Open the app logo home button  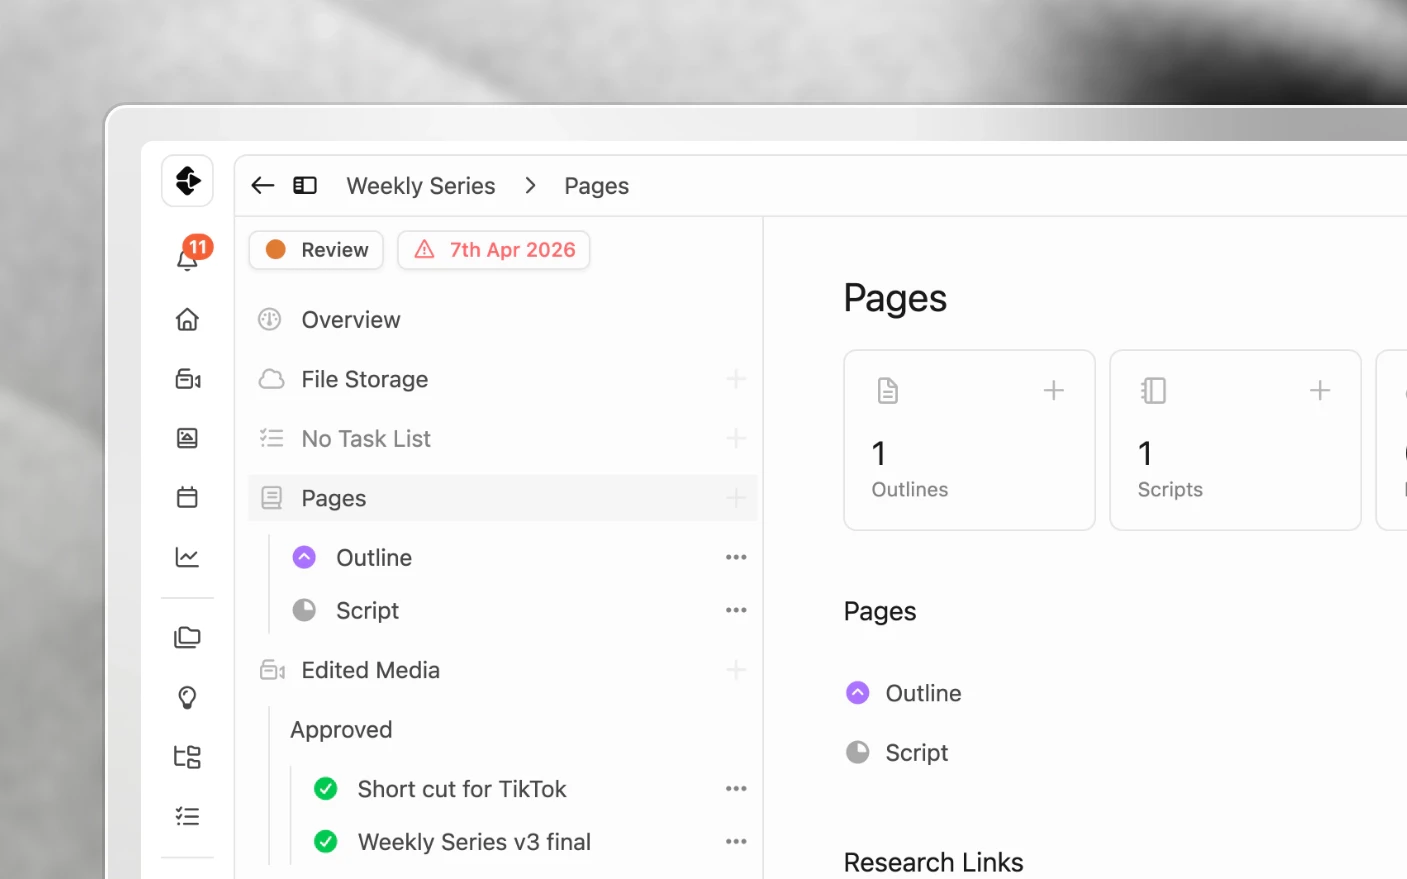click(x=187, y=181)
